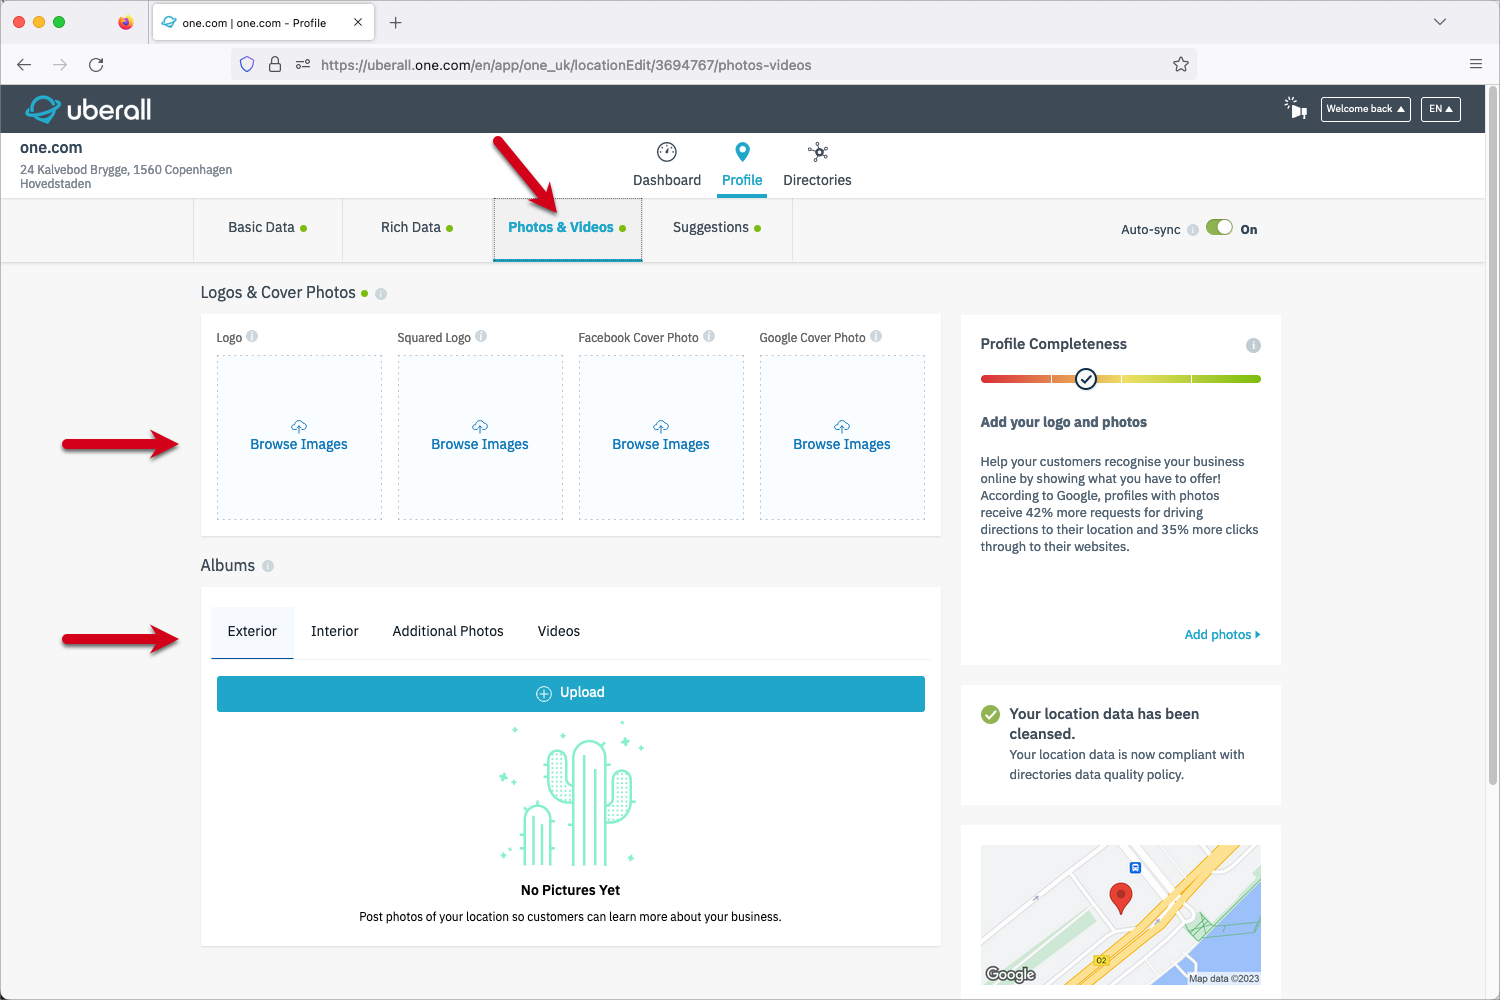Click info icon next to Albums heading
1500x1000 pixels.
click(268, 566)
